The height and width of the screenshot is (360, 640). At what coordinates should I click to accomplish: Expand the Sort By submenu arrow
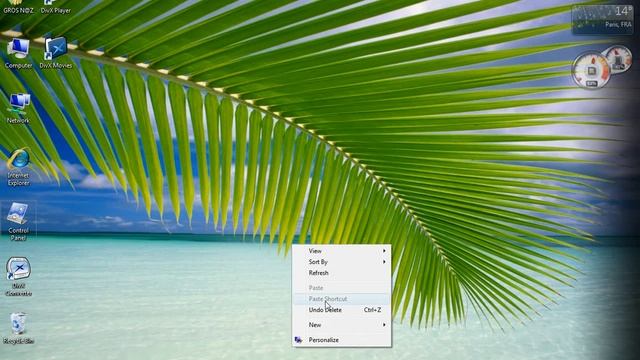click(384, 262)
